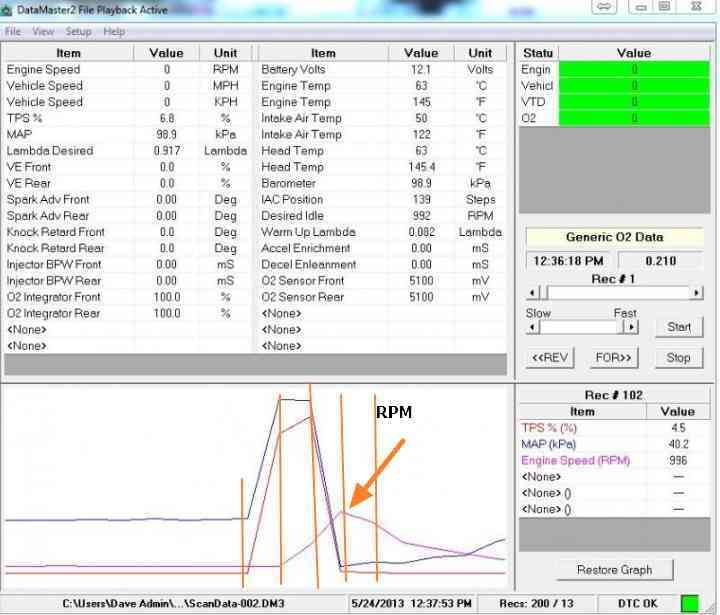Step backward with <<REV button

coord(550,357)
